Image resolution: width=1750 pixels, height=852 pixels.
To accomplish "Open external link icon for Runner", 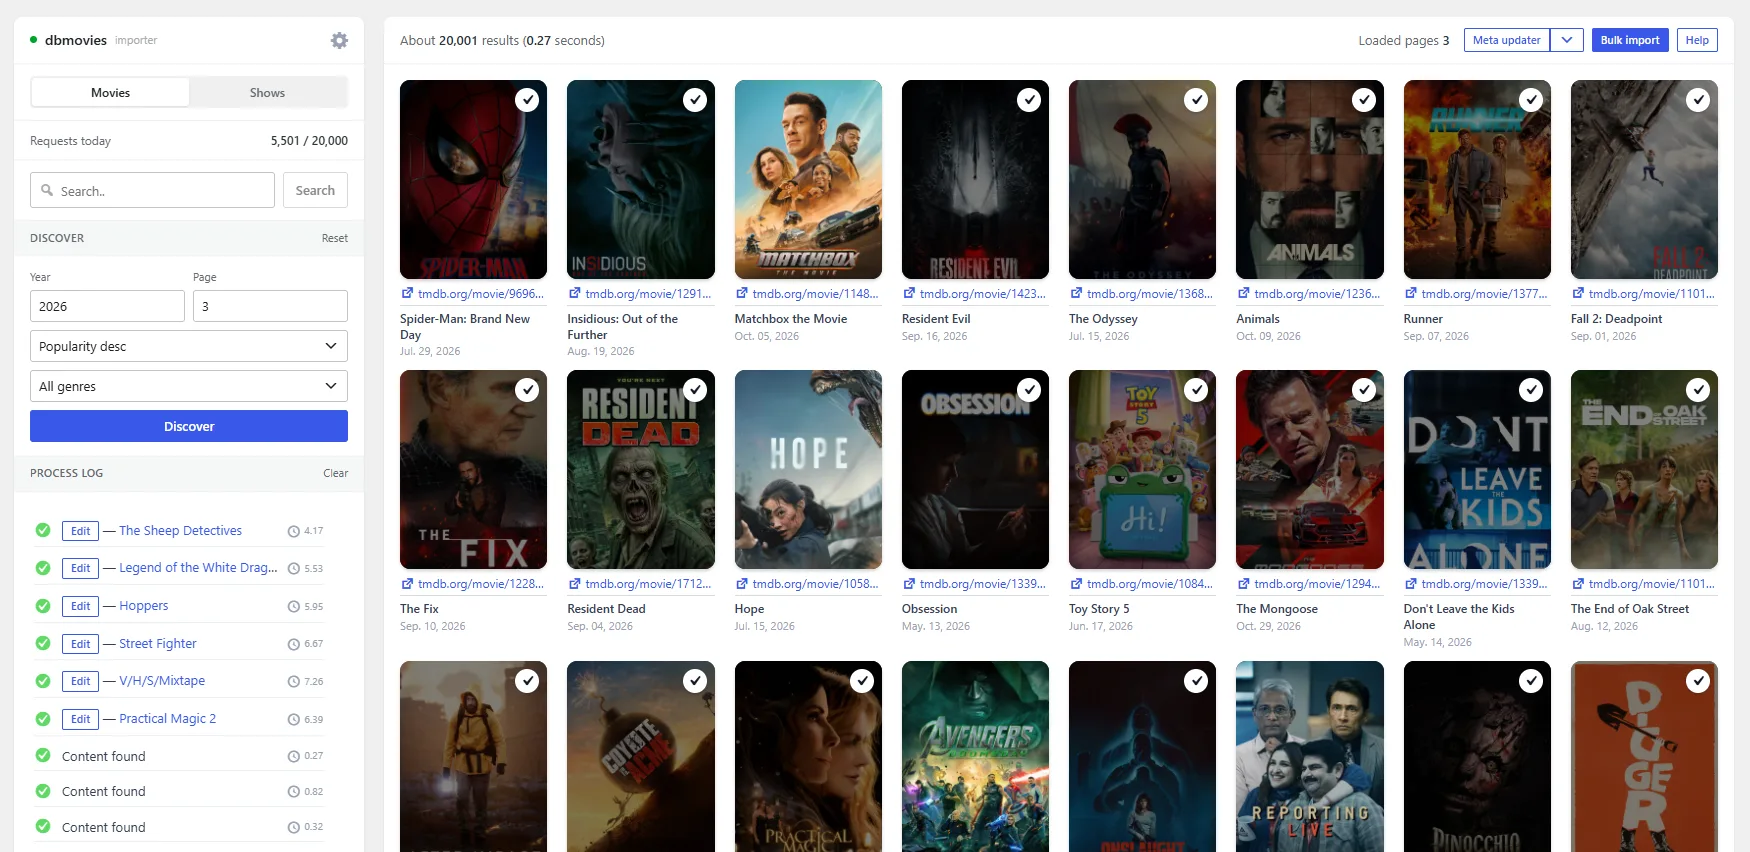I will (1411, 294).
